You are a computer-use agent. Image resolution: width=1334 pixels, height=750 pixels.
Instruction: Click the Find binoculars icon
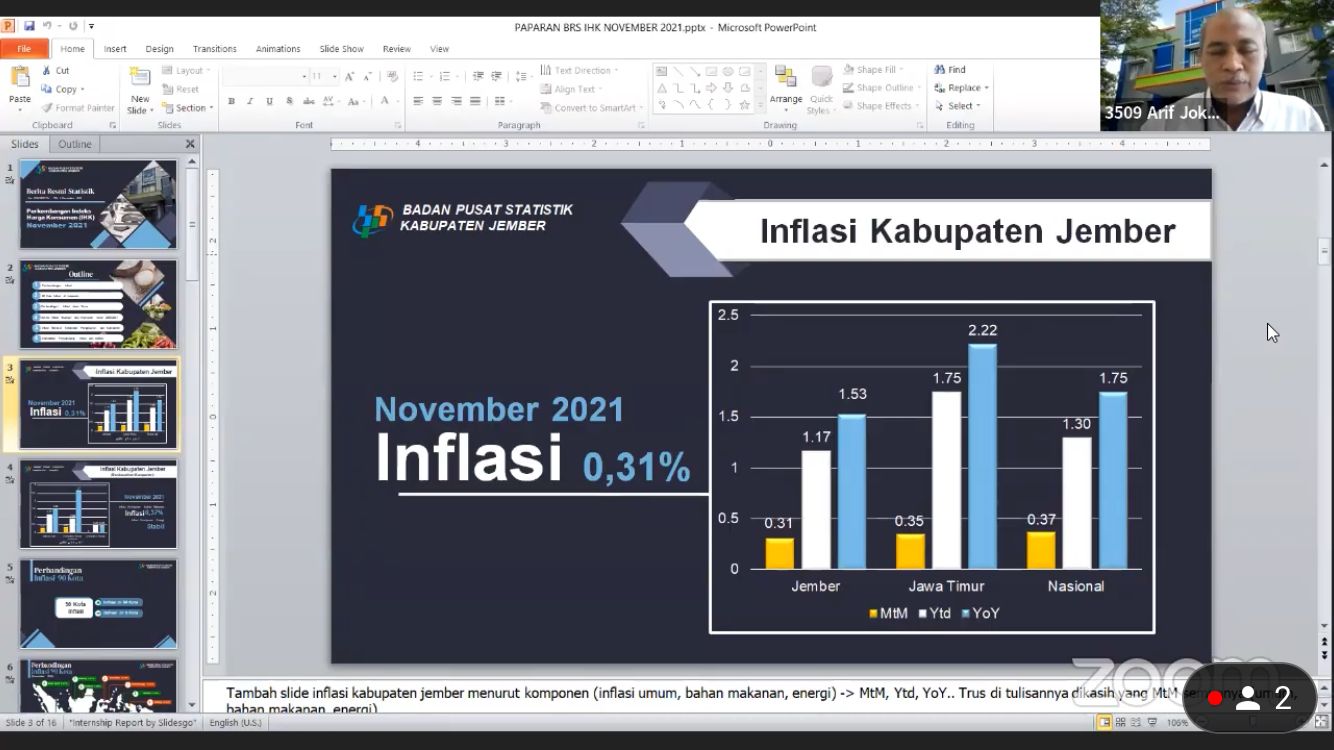941,70
